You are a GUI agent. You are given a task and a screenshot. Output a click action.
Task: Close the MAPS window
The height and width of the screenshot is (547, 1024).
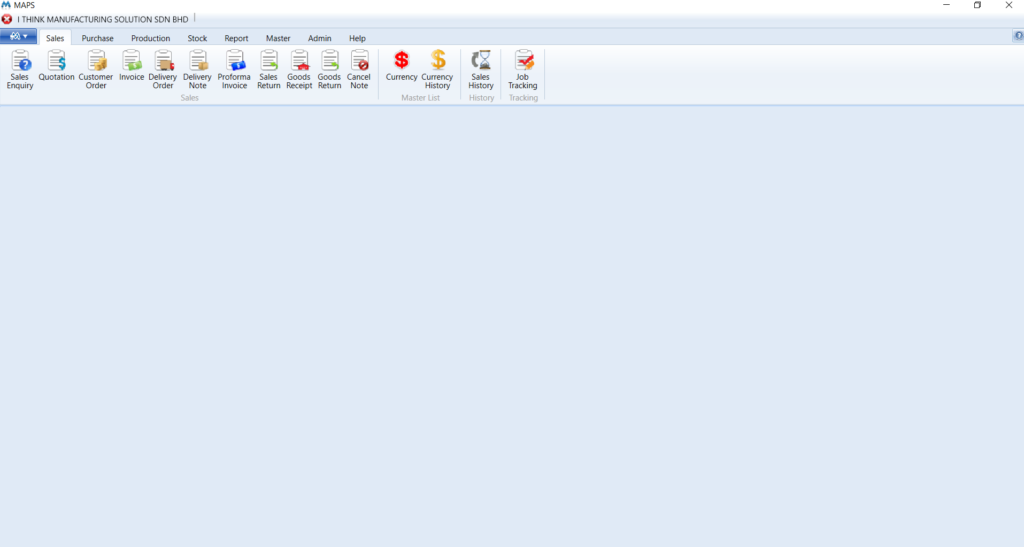point(1008,5)
